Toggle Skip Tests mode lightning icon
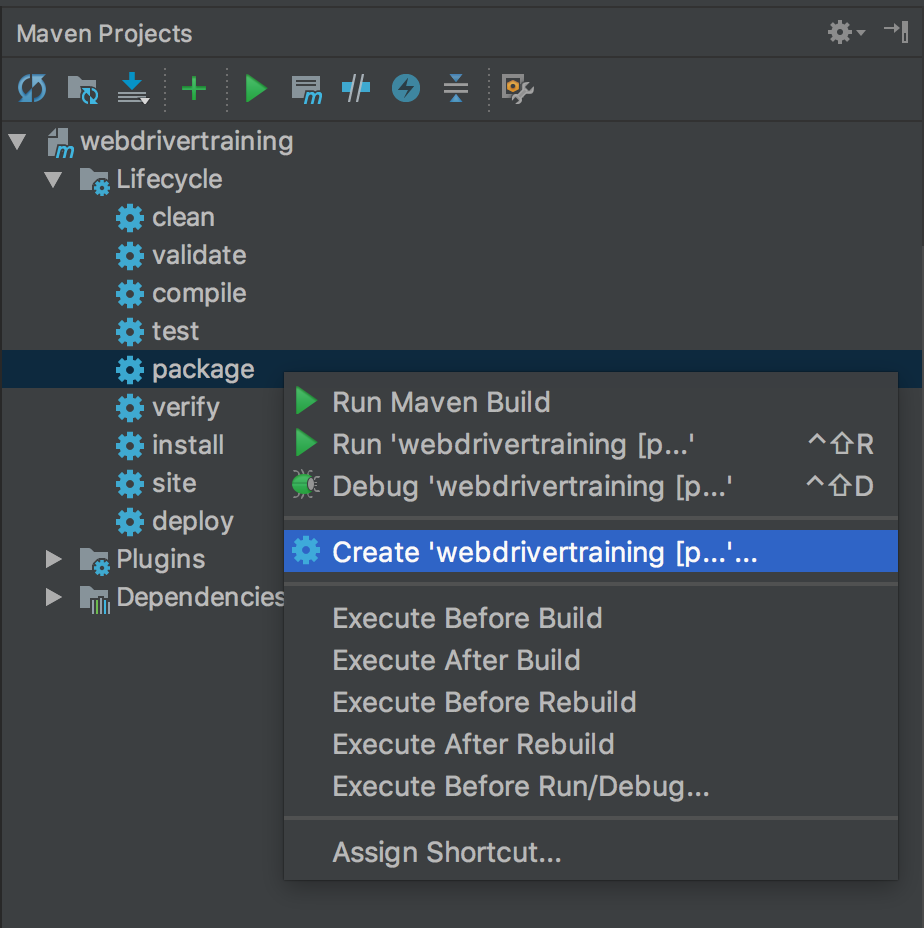 click(x=405, y=89)
